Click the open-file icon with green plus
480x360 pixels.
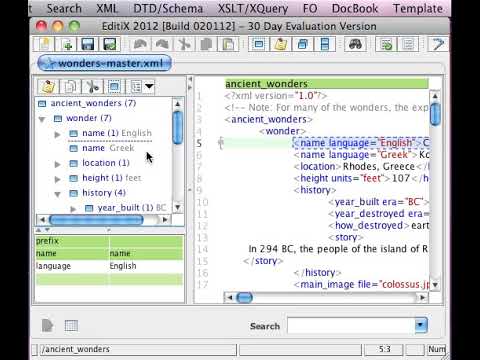coord(66,44)
